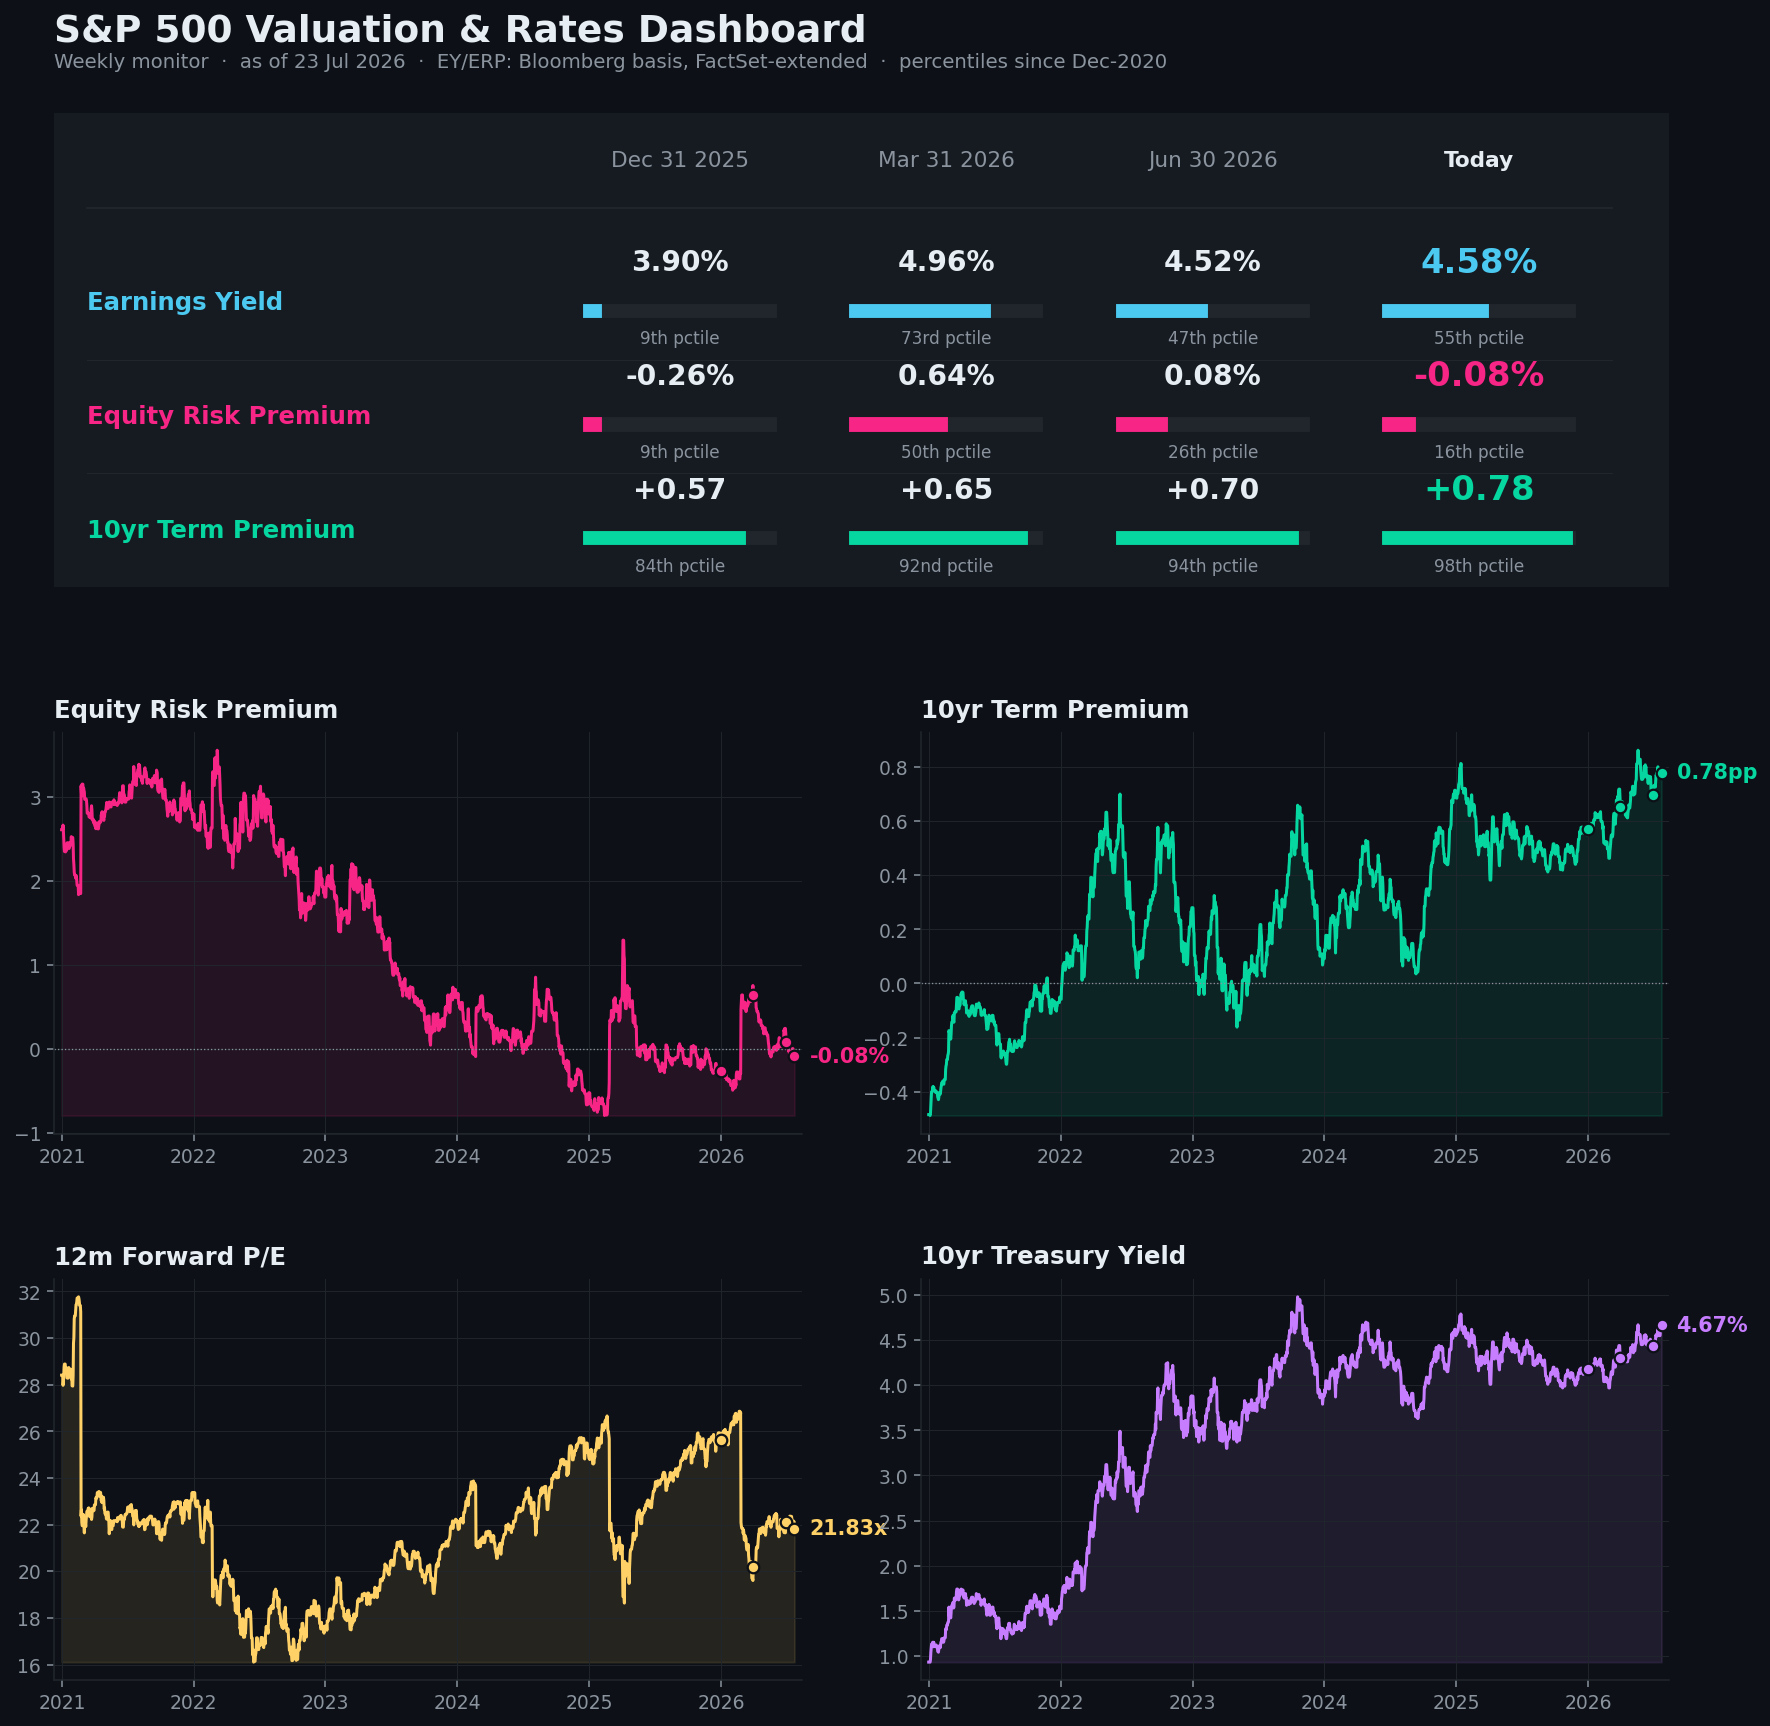Click the Dec 31 2025 column header
Image resolution: width=1770 pixels, height=1726 pixels.
(x=680, y=160)
